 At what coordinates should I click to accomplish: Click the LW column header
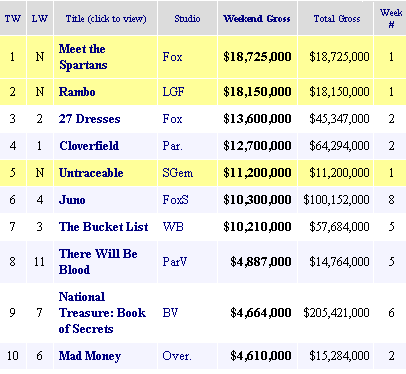[x=40, y=18]
